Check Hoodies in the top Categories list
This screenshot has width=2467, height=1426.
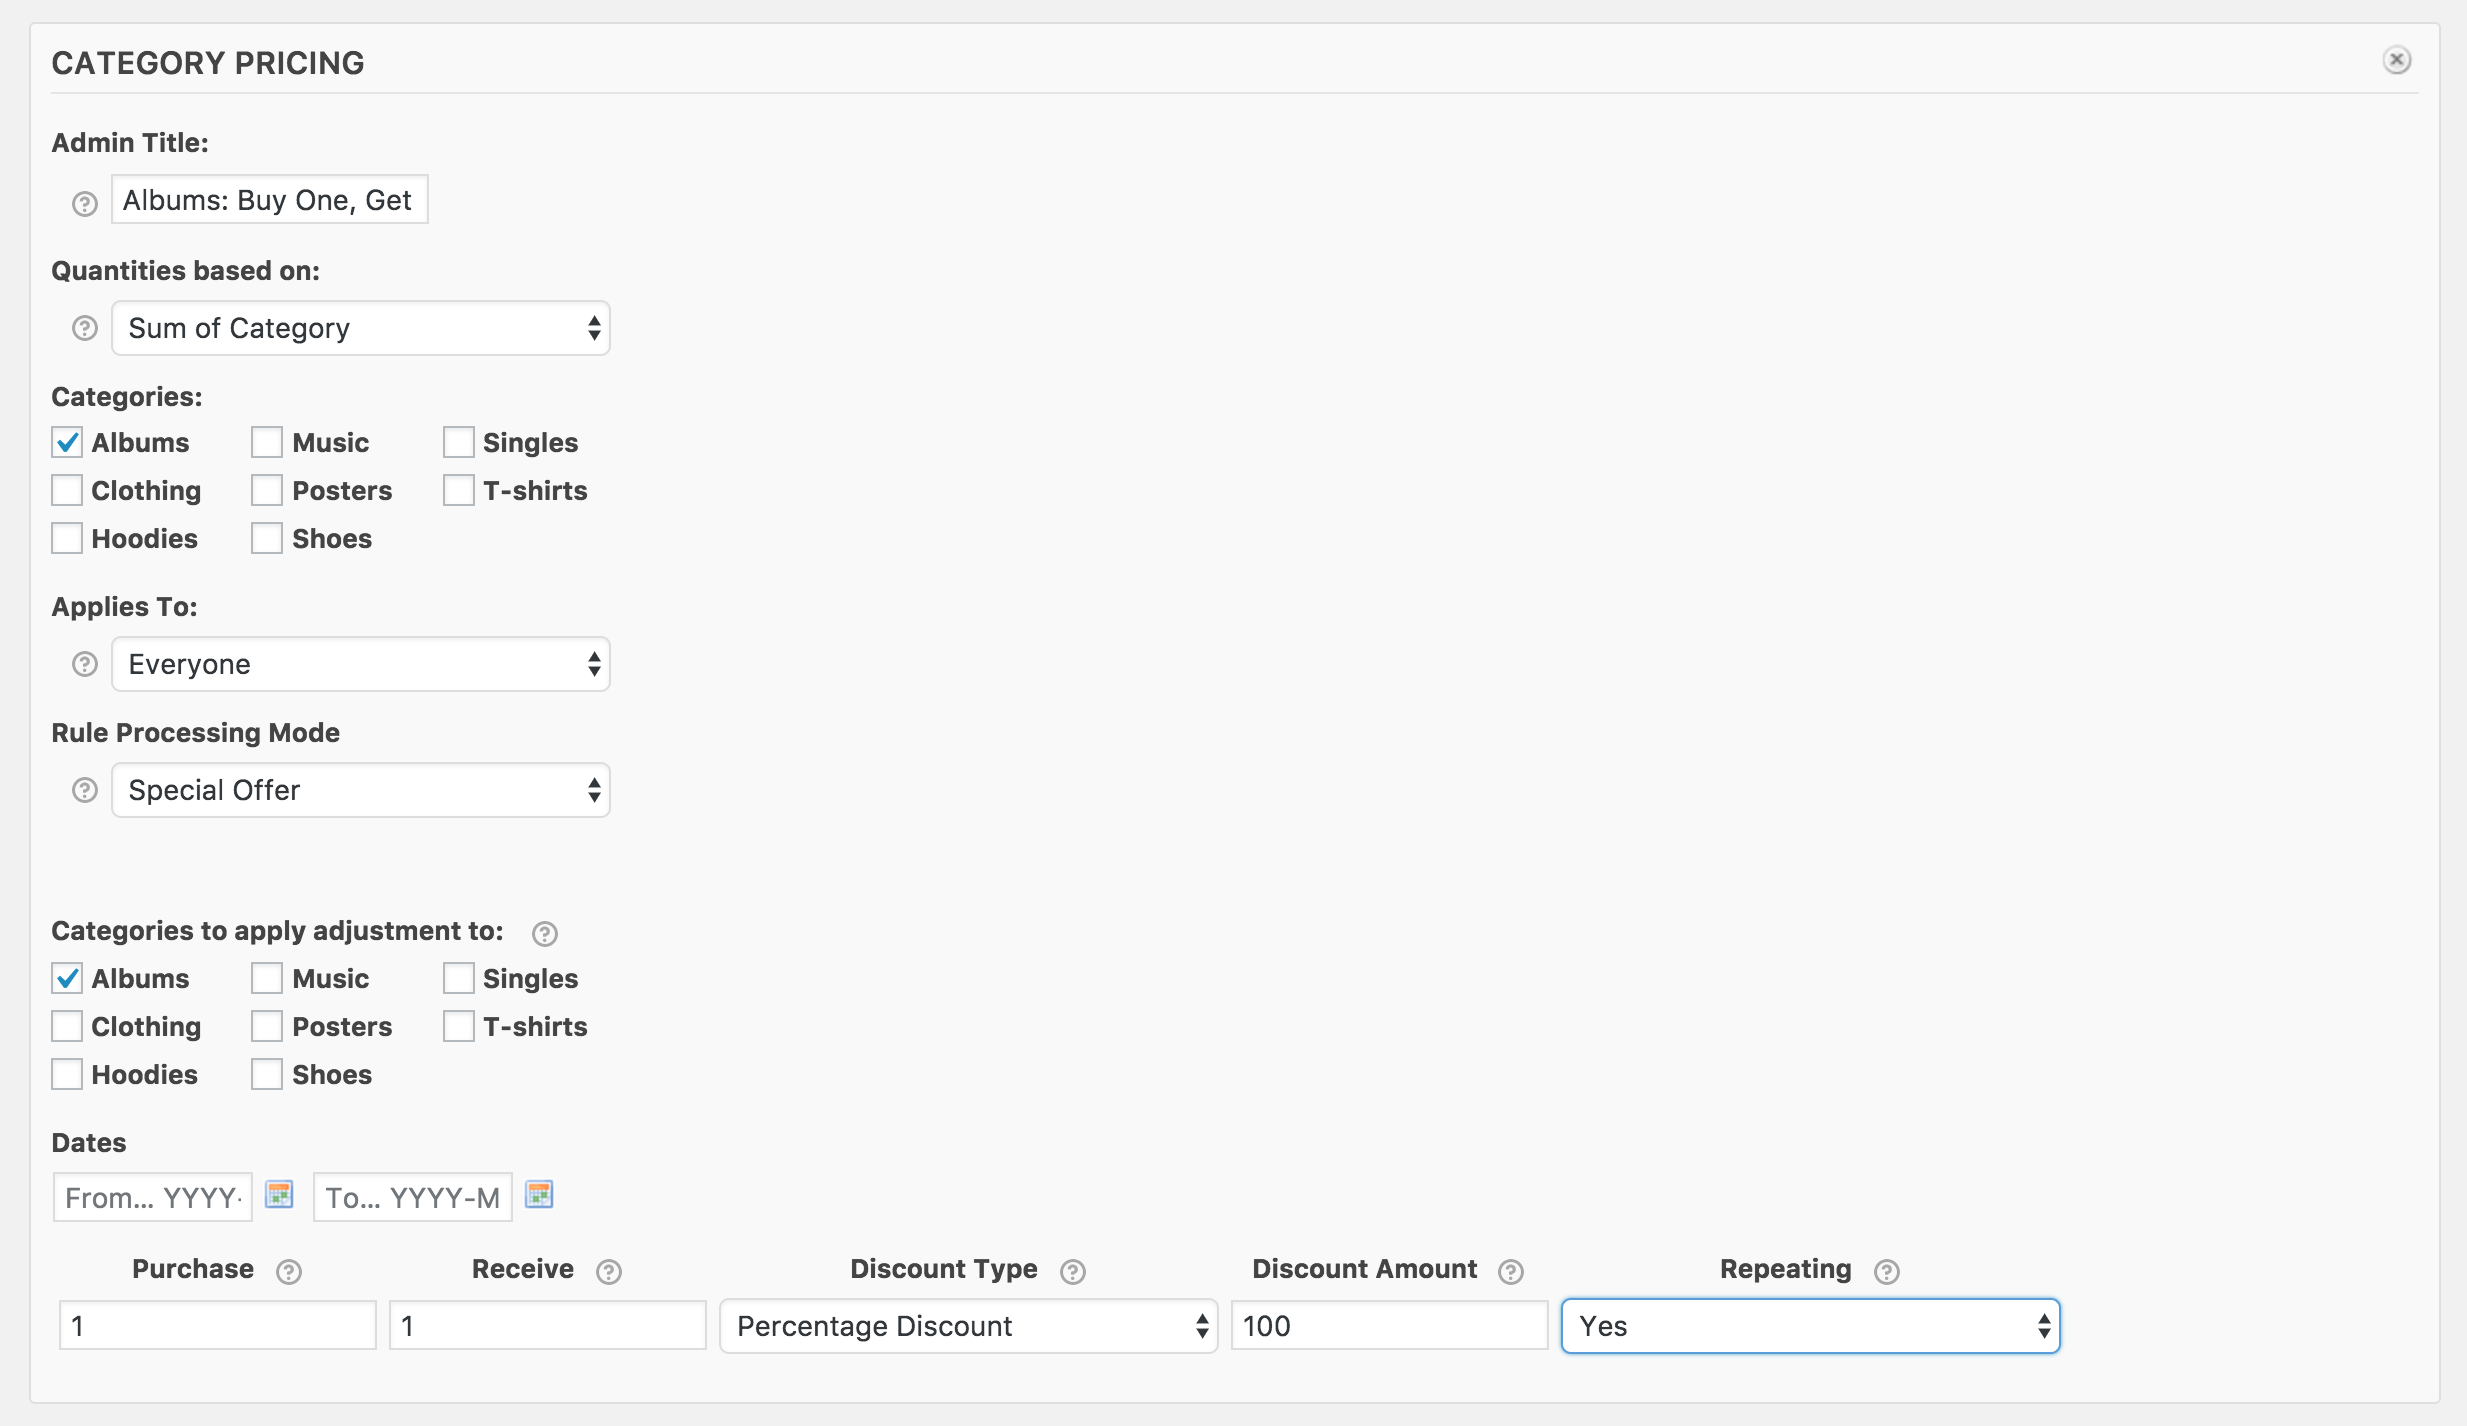pos(67,538)
